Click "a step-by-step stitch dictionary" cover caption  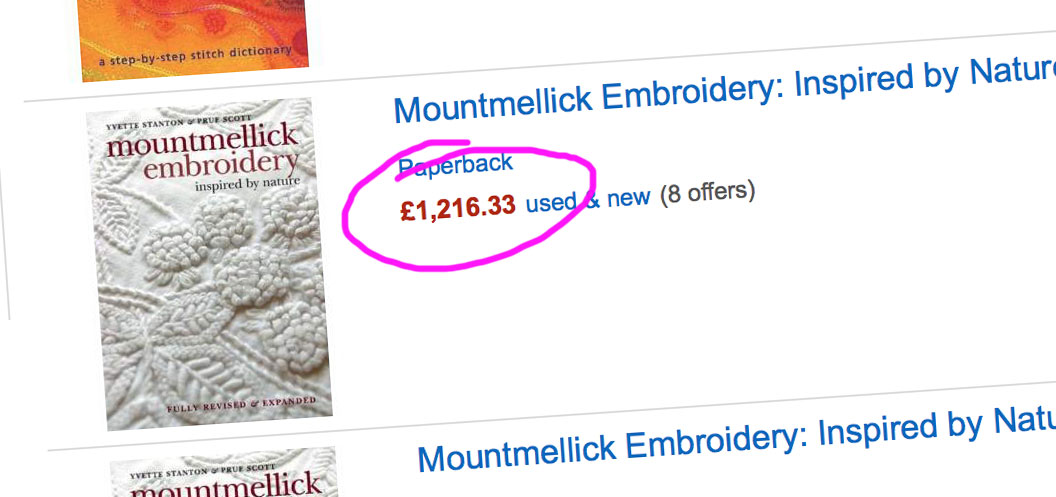[x=197, y=57]
